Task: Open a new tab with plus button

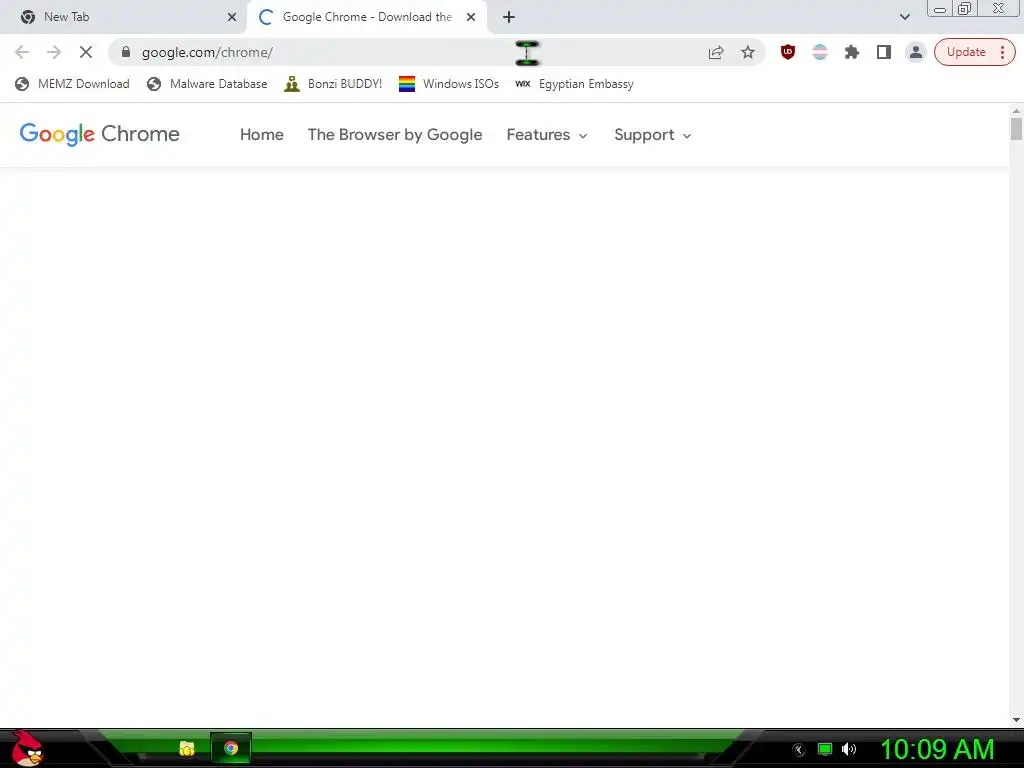Action: point(509,17)
